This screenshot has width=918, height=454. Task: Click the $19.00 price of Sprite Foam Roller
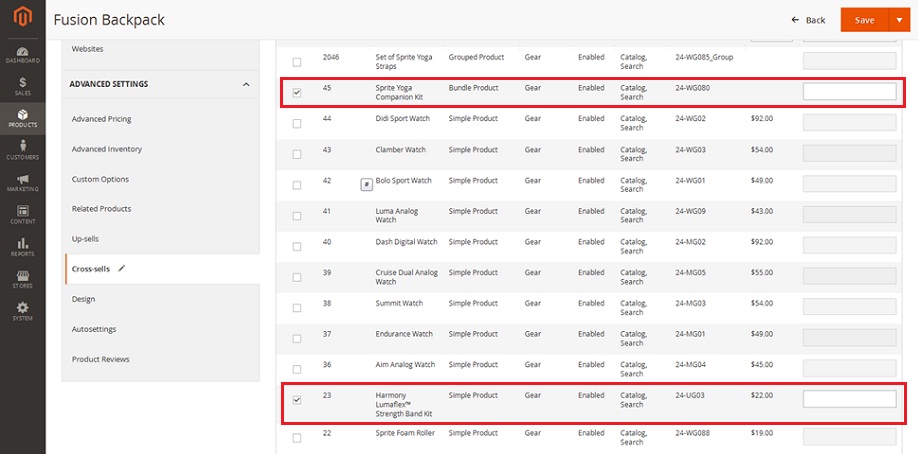(762, 433)
